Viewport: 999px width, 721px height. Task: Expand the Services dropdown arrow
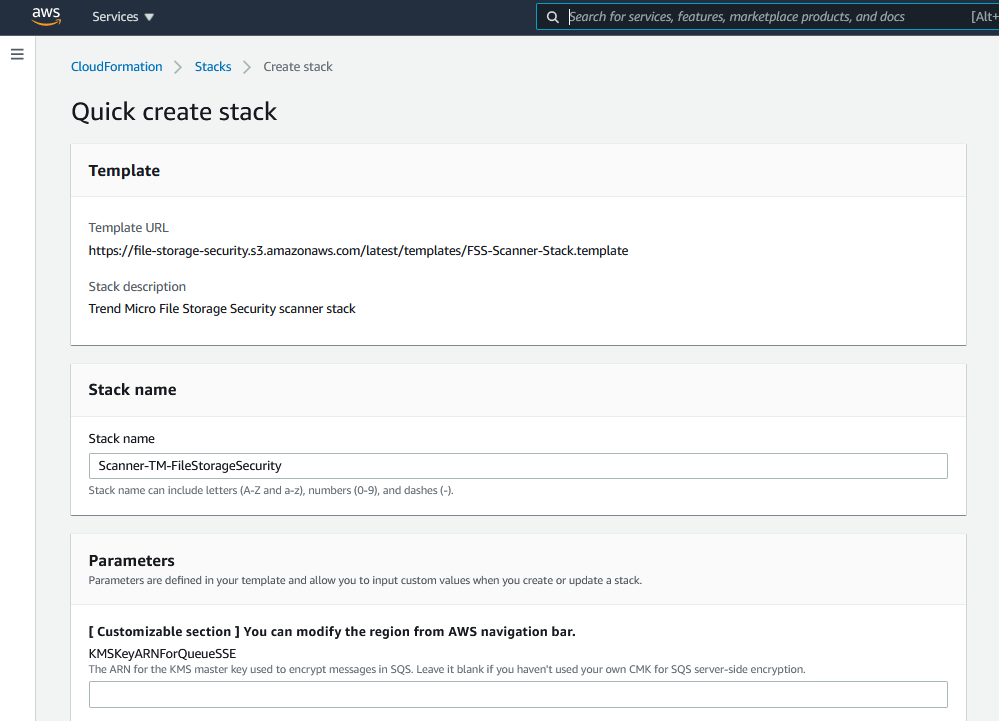click(150, 17)
